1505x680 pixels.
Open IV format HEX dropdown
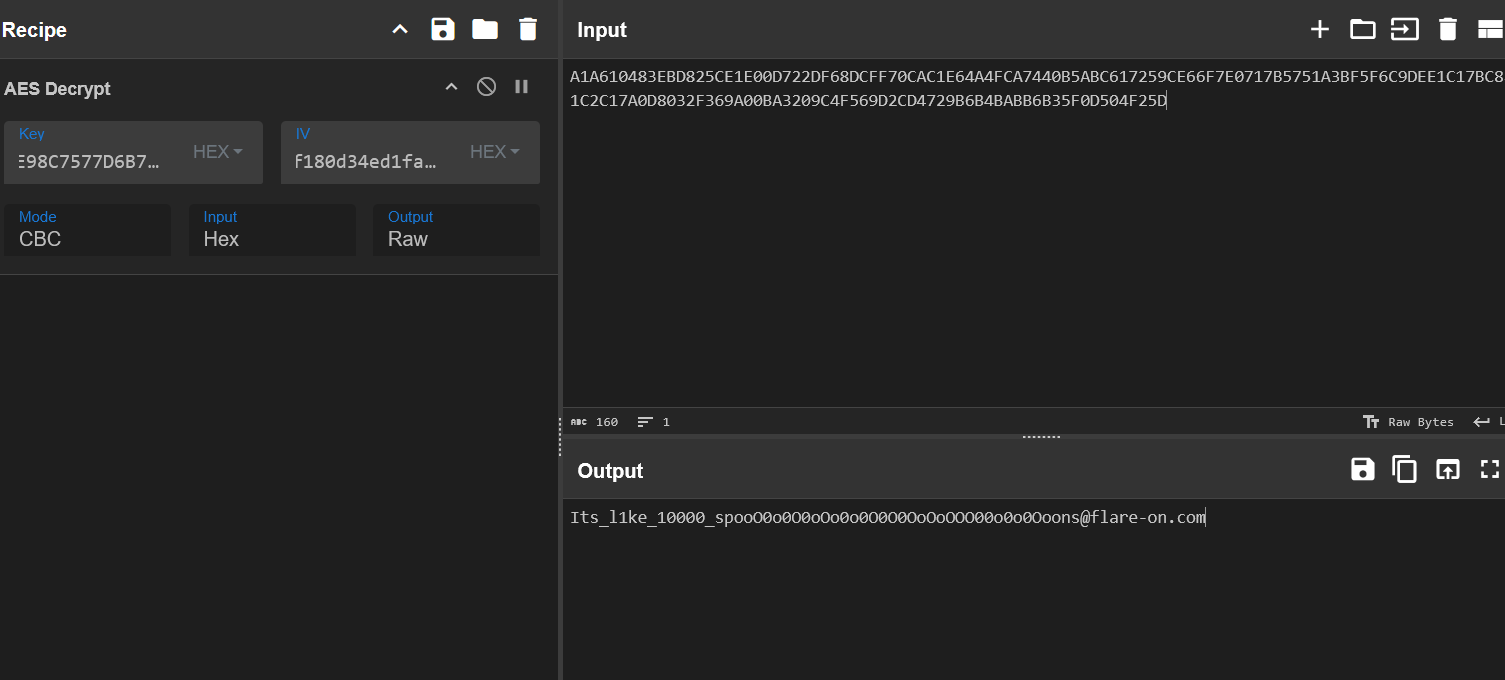coord(495,152)
